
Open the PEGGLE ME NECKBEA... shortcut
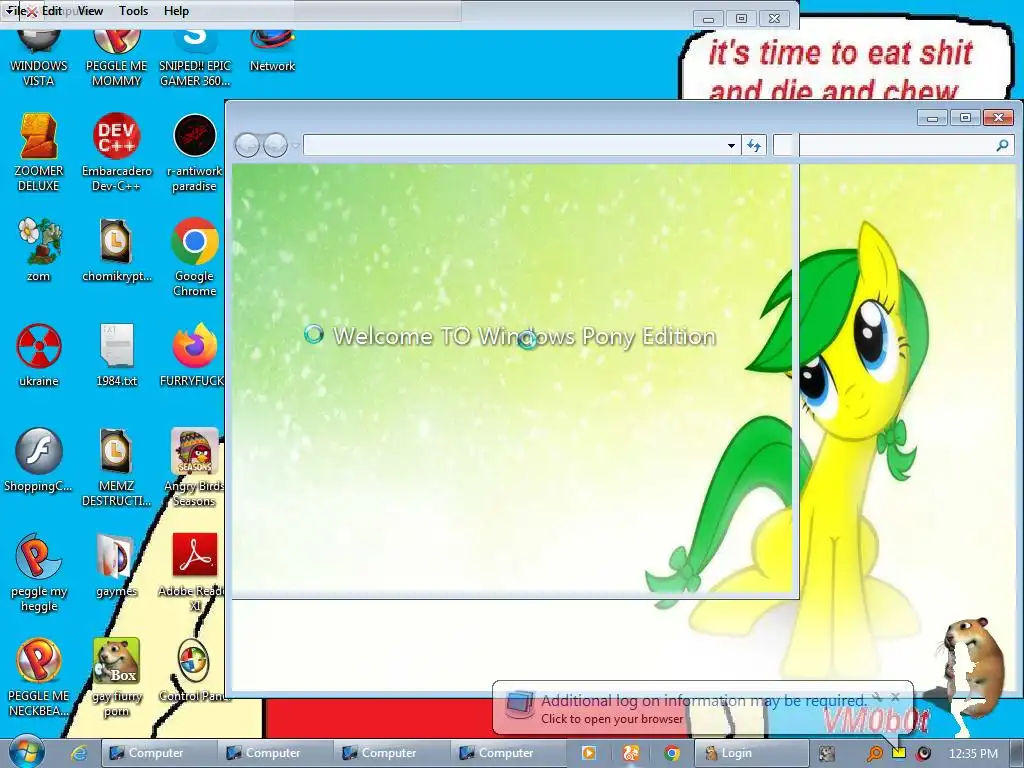point(39,678)
